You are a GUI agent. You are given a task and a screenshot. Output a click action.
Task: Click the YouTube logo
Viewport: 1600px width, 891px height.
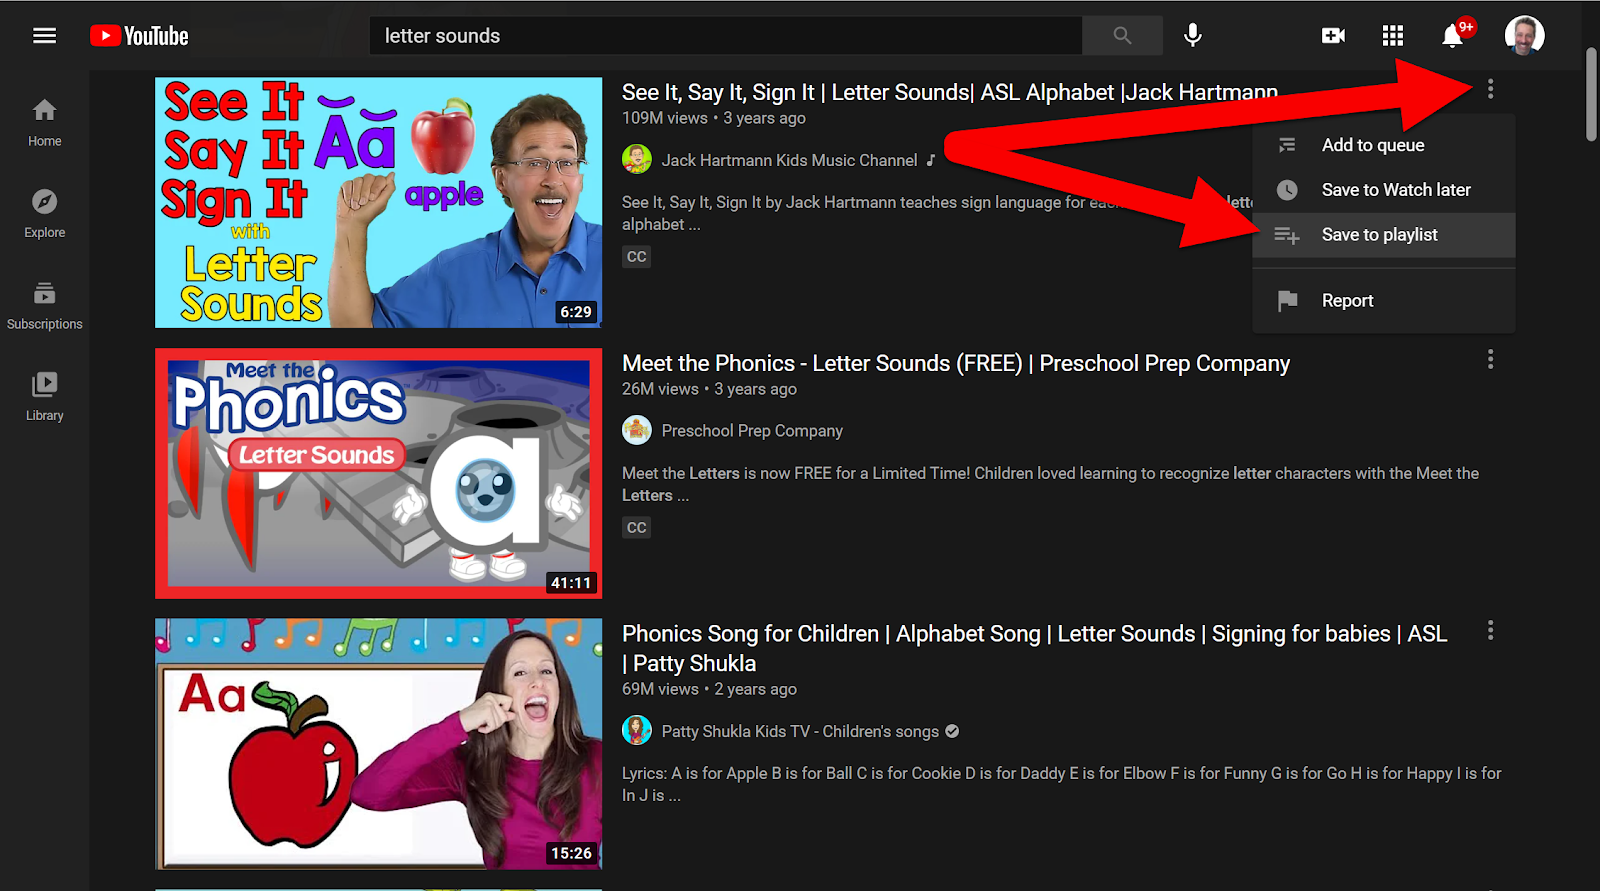[139, 36]
